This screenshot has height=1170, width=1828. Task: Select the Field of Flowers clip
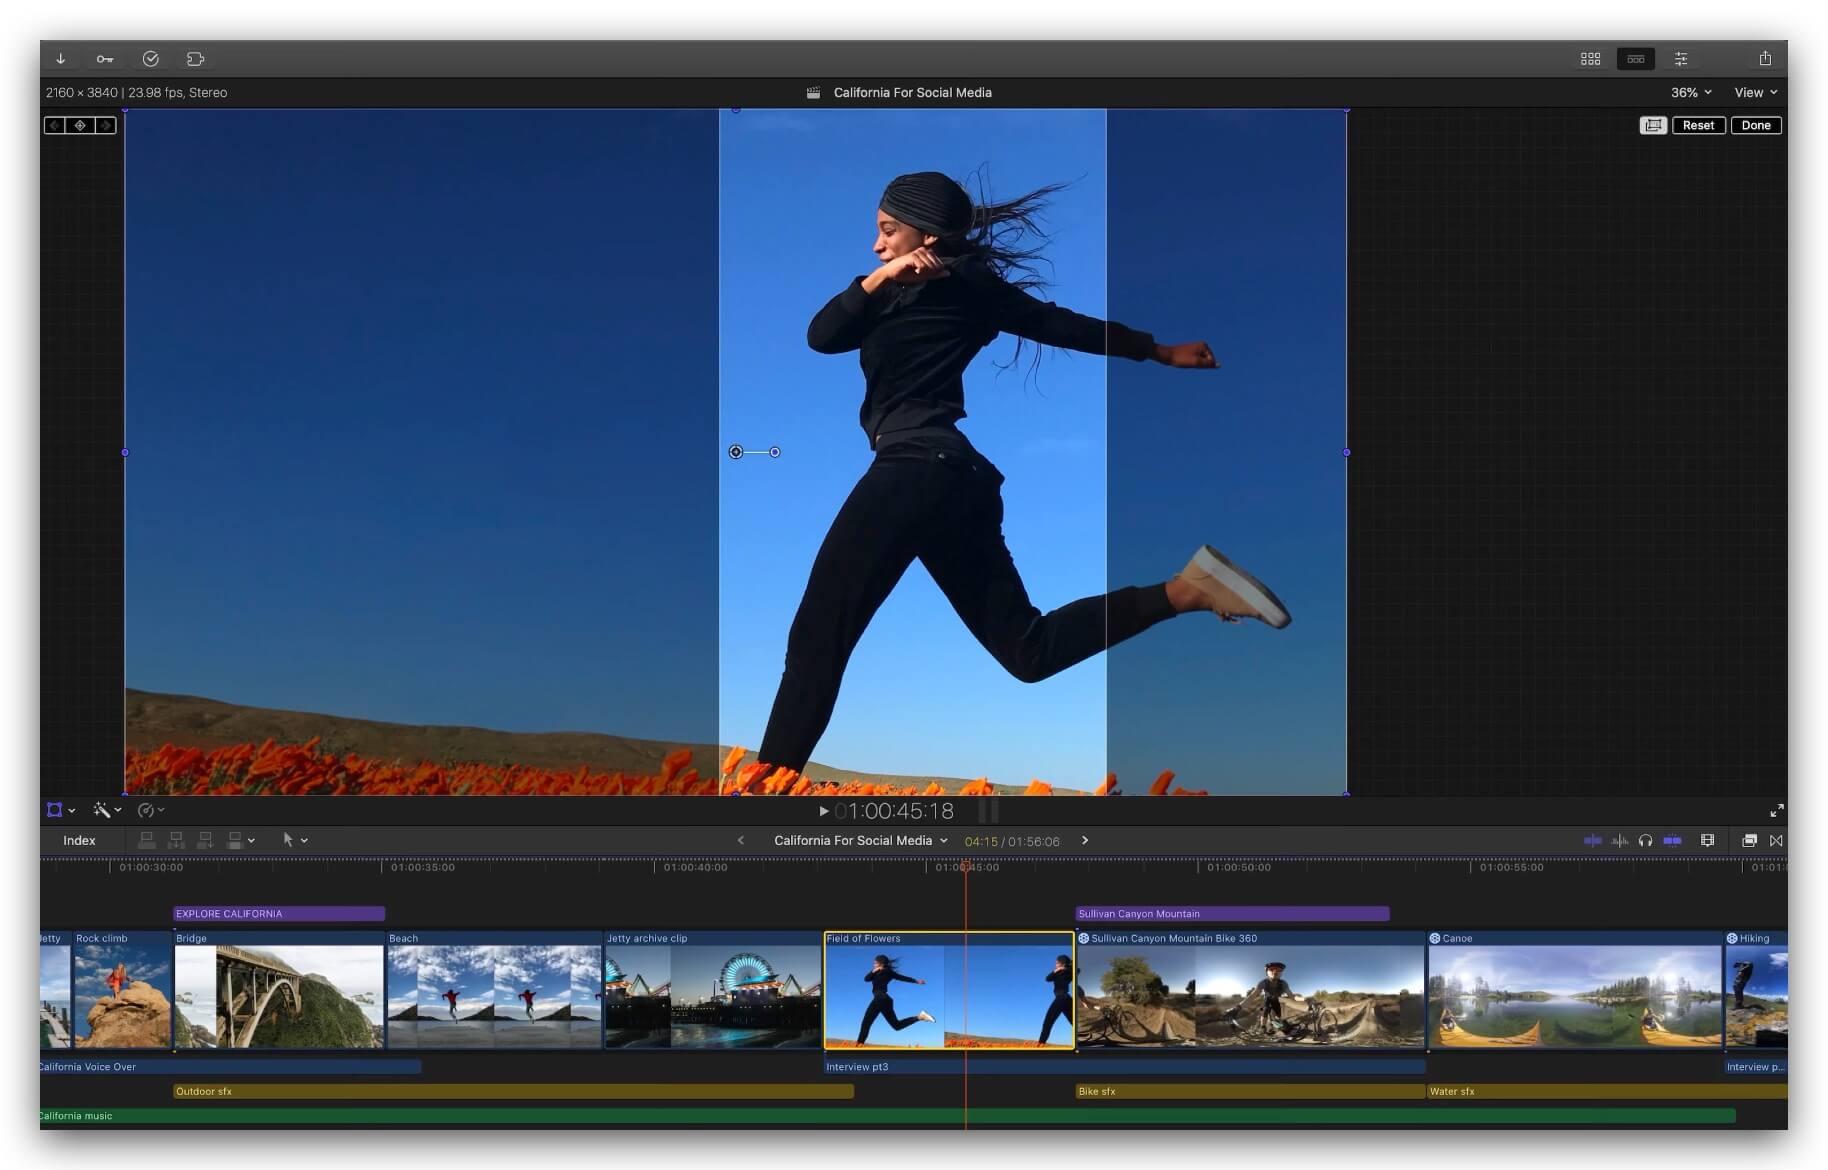pos(948,990)
